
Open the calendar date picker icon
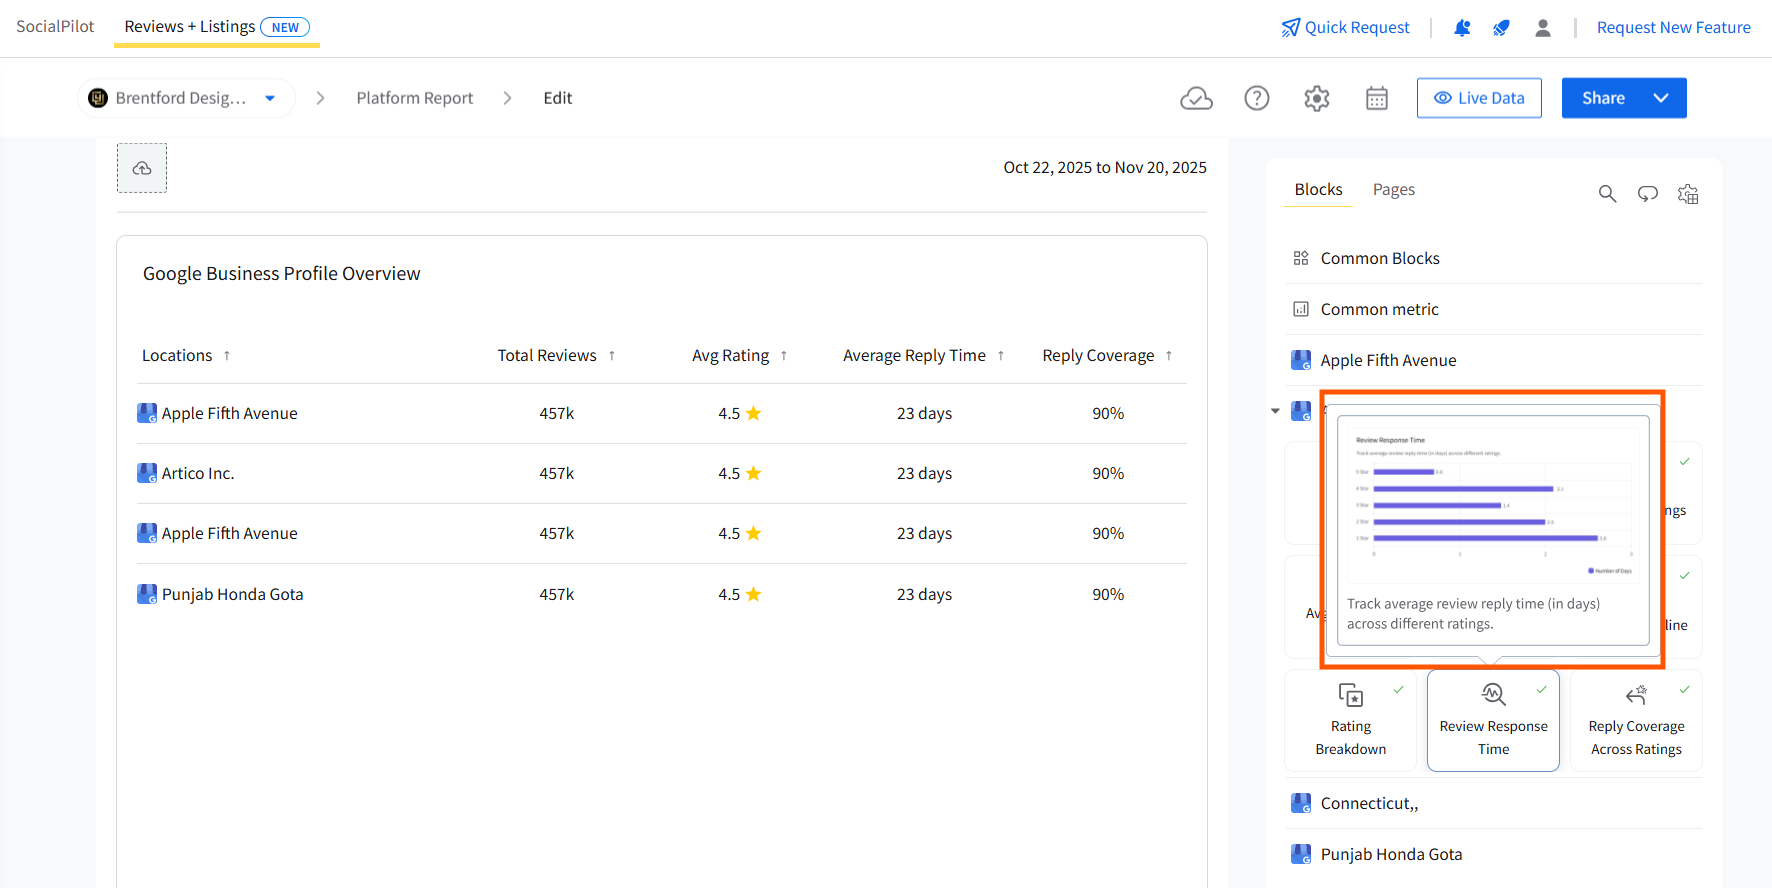(1377, 98)
